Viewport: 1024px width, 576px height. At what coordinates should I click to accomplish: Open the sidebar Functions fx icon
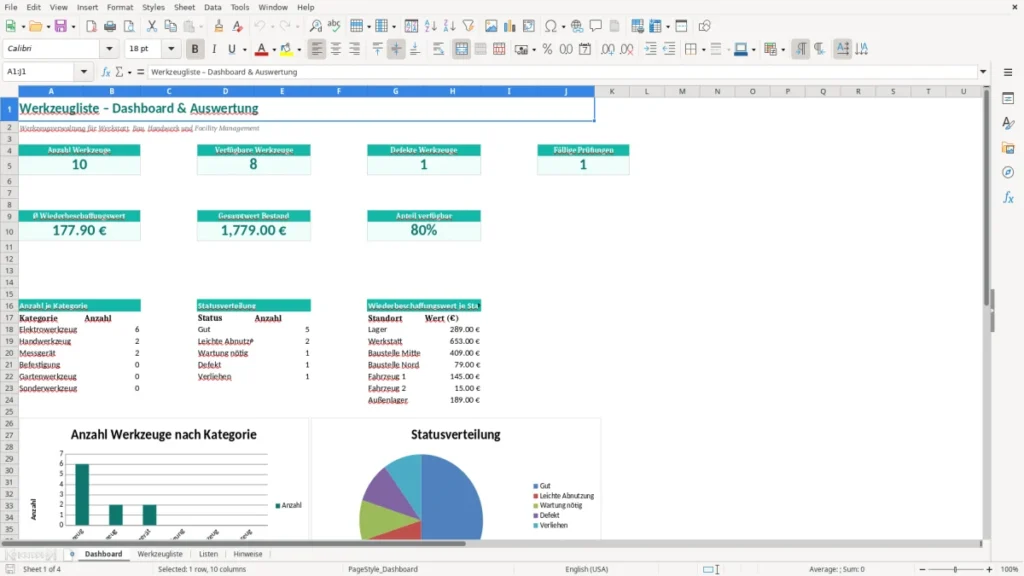pos(1008,197)
